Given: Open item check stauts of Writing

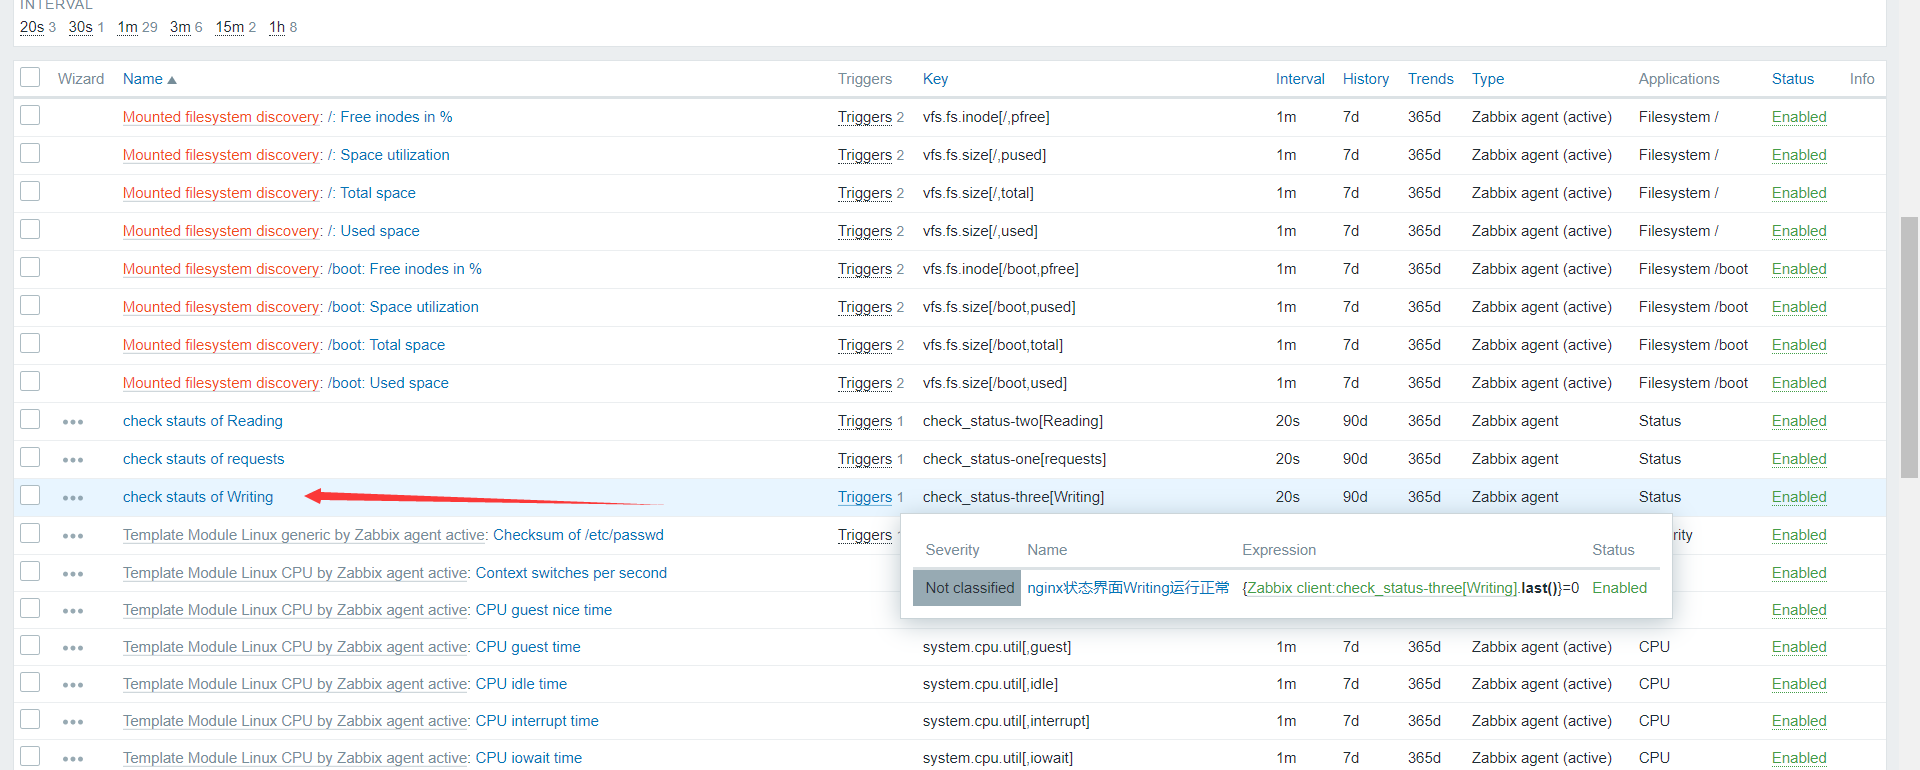Looking at the screenshot, I should 198,497.
